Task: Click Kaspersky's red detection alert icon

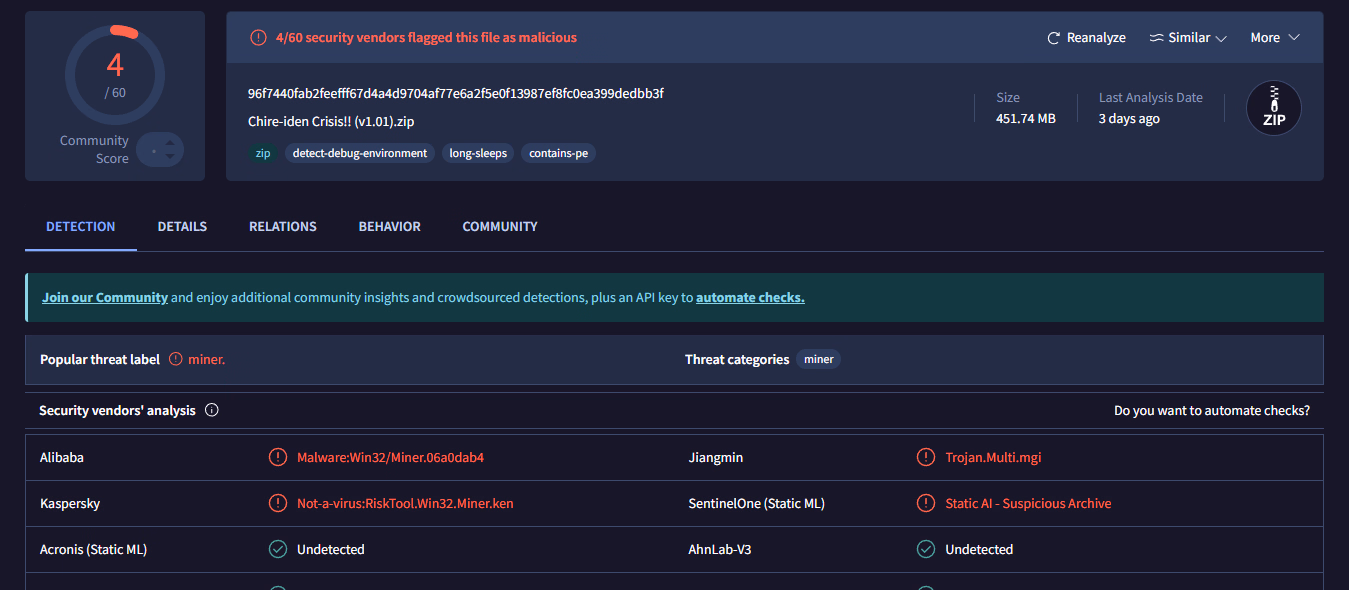Action: point(277,503)
